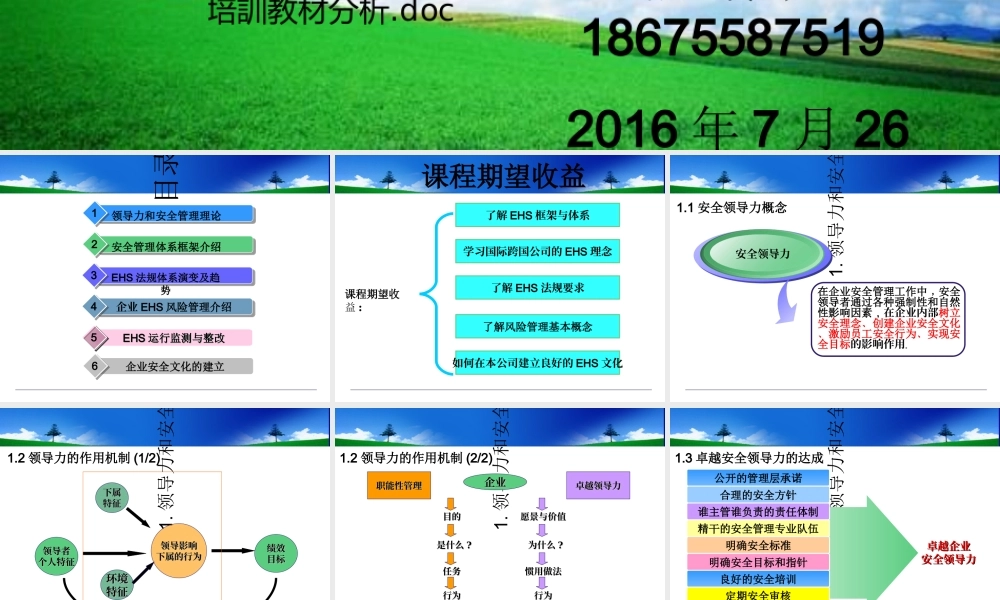
Task: Click the 1.2 领导力的作用机制 (2/2) heading
Action: click(x=416, y=458)
